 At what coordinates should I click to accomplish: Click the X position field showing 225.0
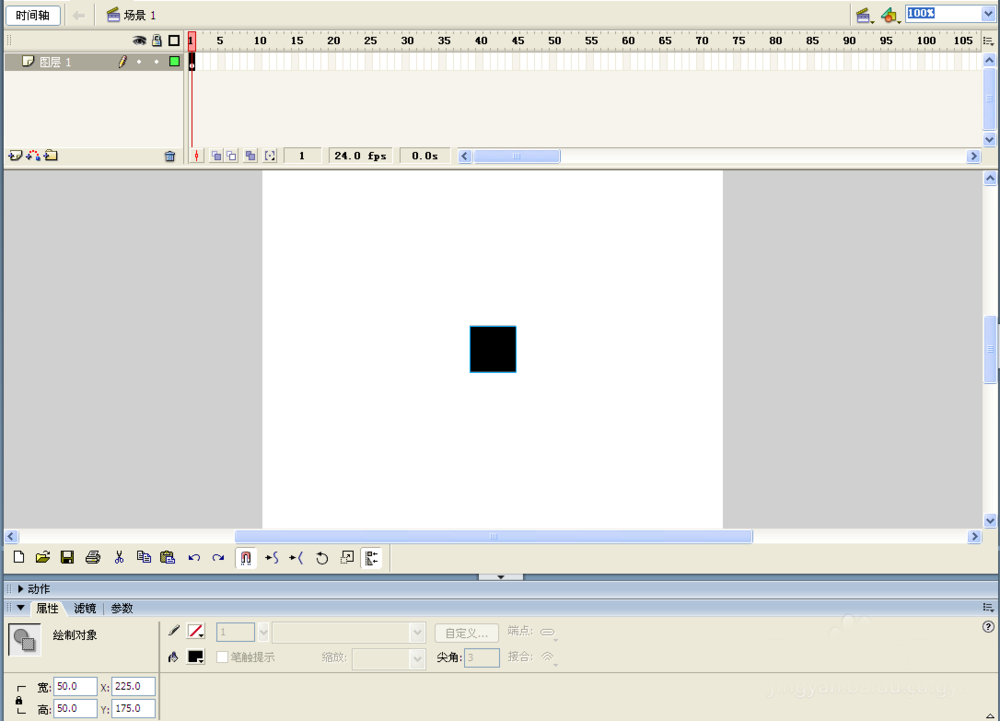(x=133, y=687)
